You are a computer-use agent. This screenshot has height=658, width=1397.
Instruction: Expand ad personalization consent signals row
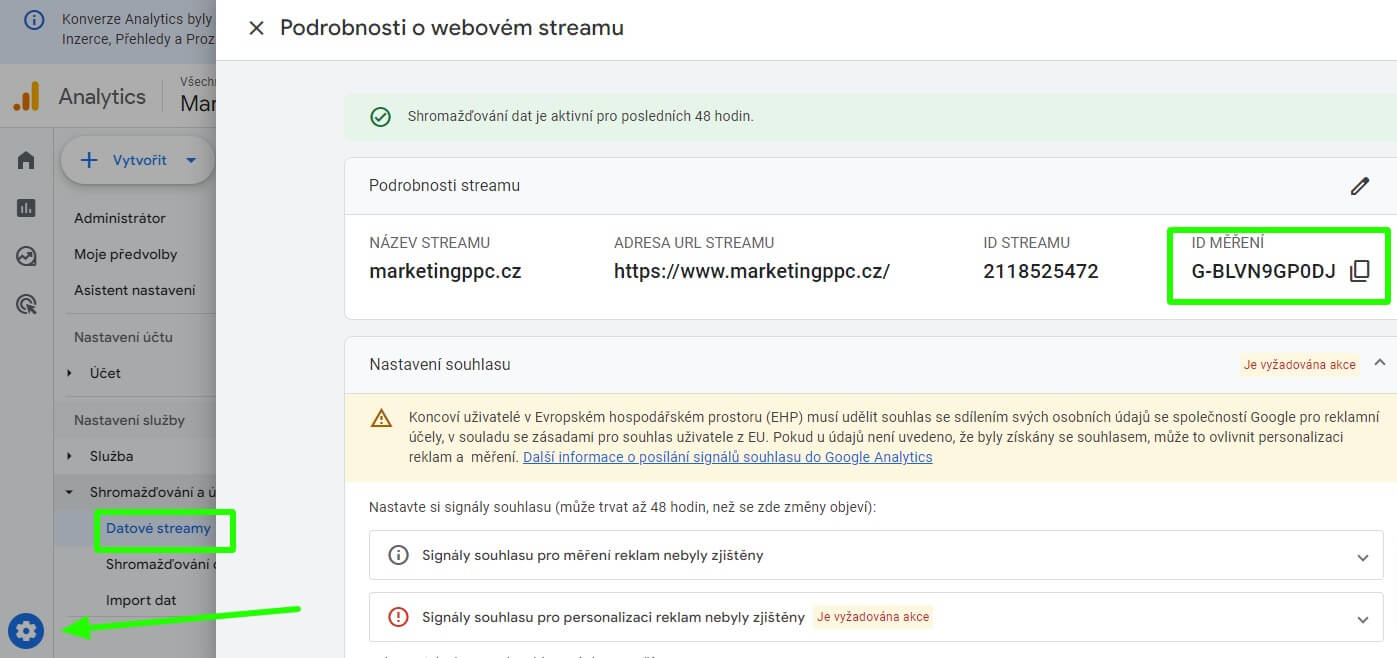click(1362, 619)
